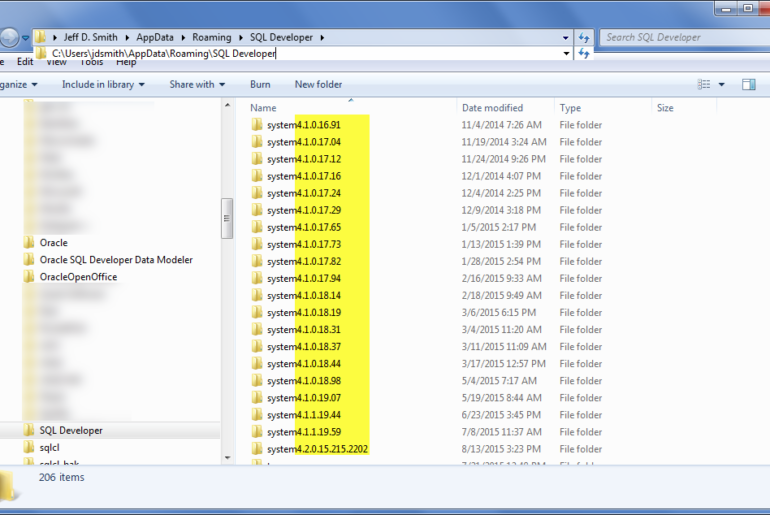Image resolution: width=770 pixels, height=515 pixels.
Task: Select sqlcl folder in navigation tree
Action: point(49,448)
